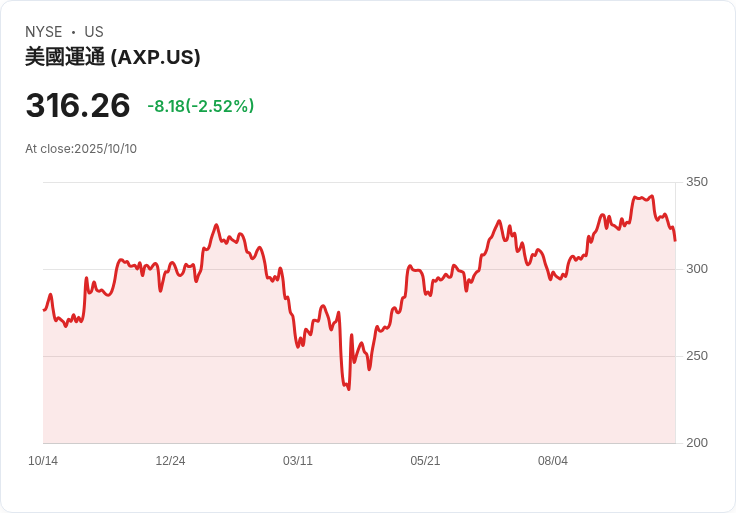Click the highest peak of the price line
Viewport: 736px width, 513px height.
pos(652,196)
